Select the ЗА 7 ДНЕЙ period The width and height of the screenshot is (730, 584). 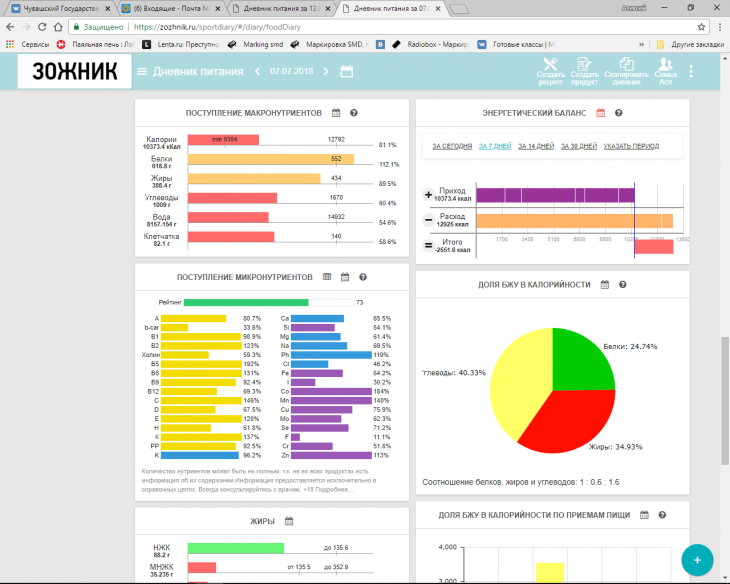495,146
